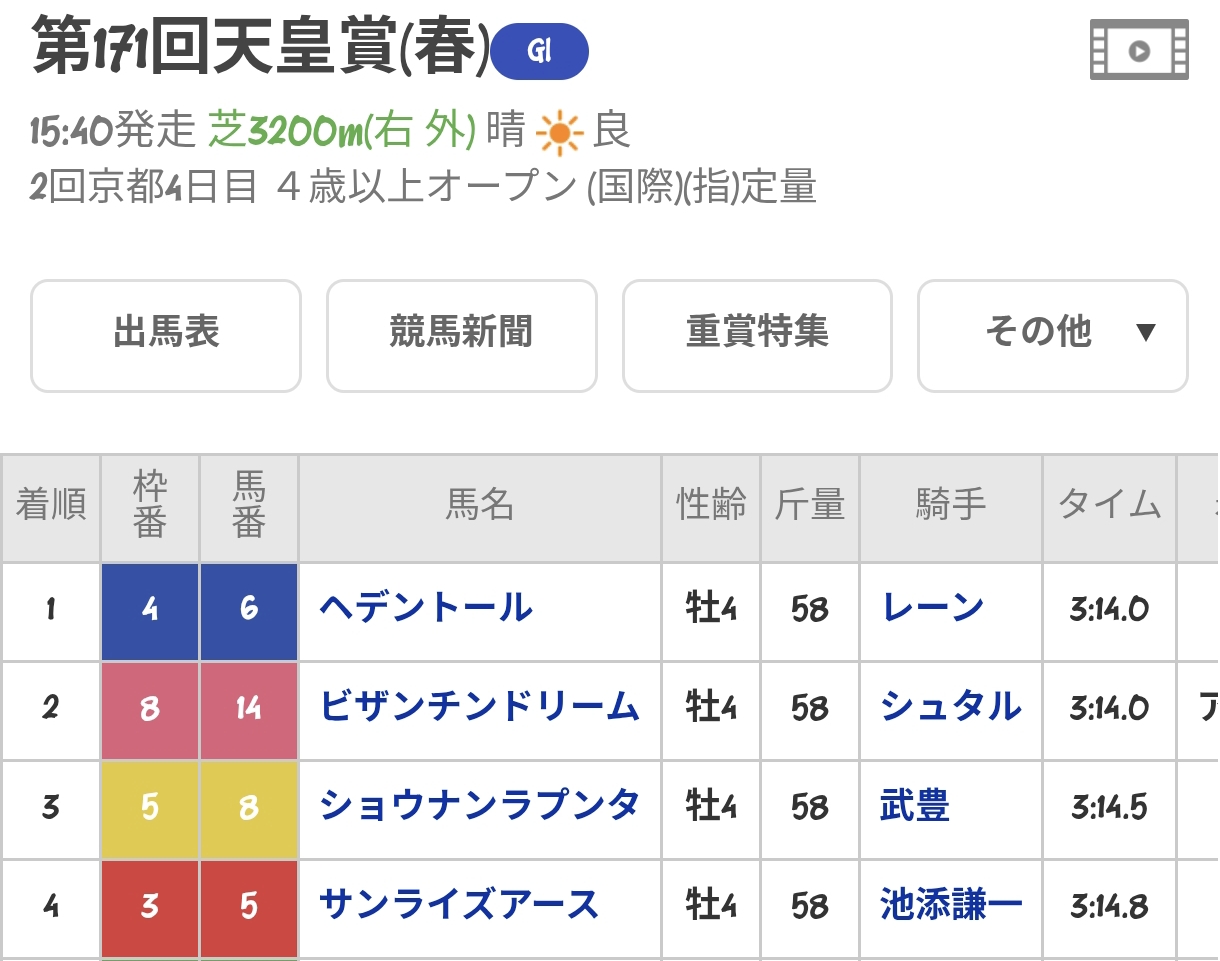Open jockey 池添謙一 profile
The height and width of the screenshot is (961, 1220).
click(951, 906)
